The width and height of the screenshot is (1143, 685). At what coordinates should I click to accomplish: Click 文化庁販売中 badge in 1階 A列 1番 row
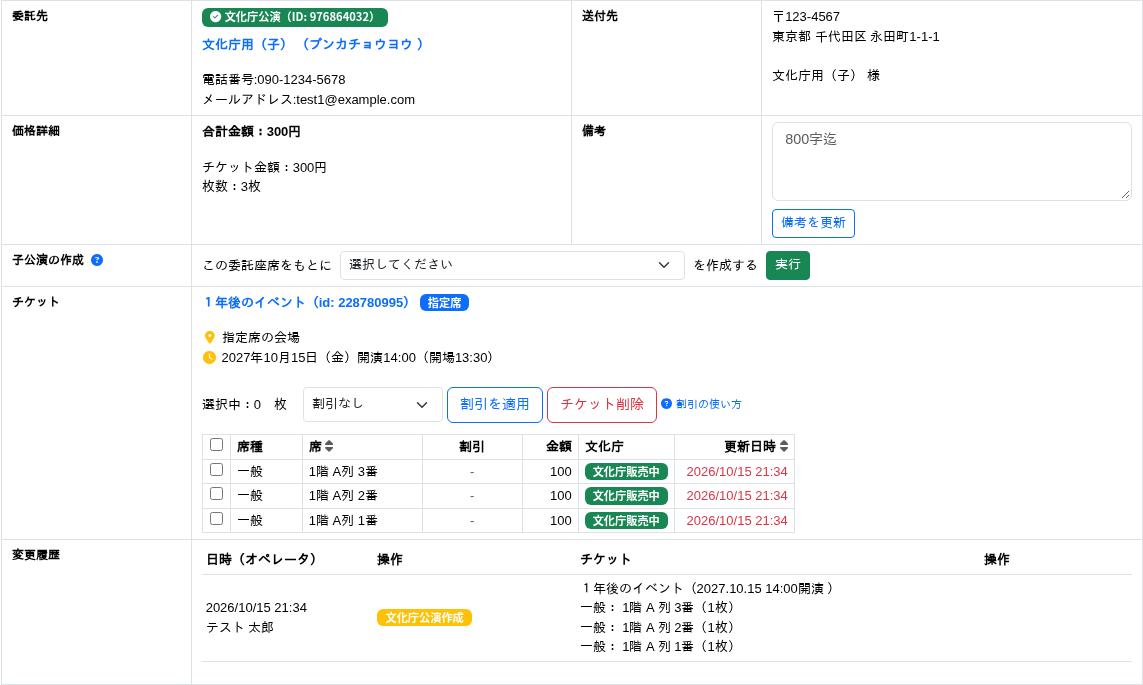pos(626,520)
